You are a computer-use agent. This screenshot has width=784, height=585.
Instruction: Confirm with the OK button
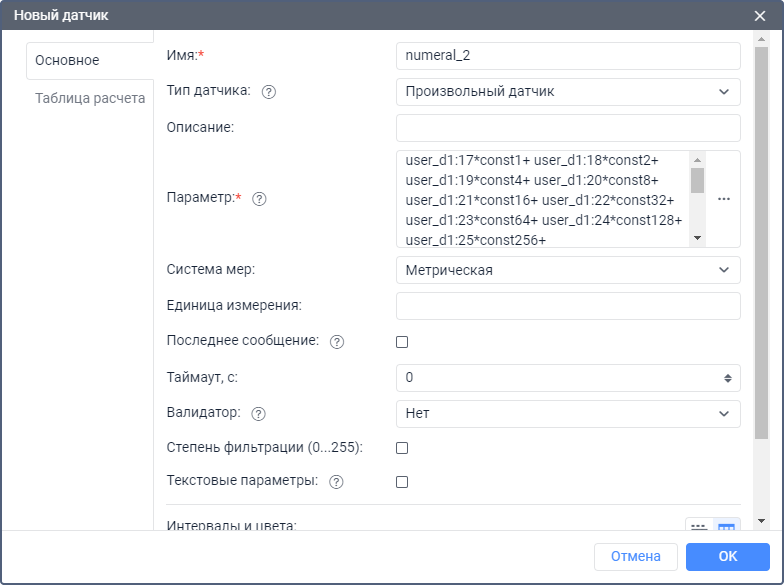point(727,557)
